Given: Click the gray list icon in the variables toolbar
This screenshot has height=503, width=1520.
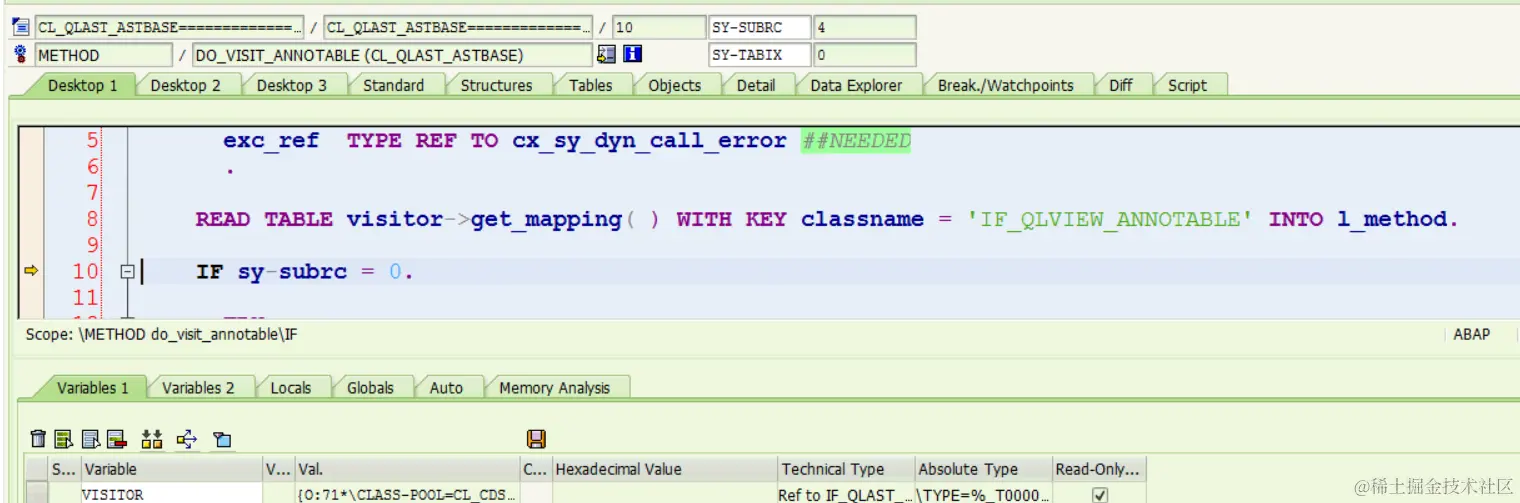Looking at the screenshot, I should [90, 438].
